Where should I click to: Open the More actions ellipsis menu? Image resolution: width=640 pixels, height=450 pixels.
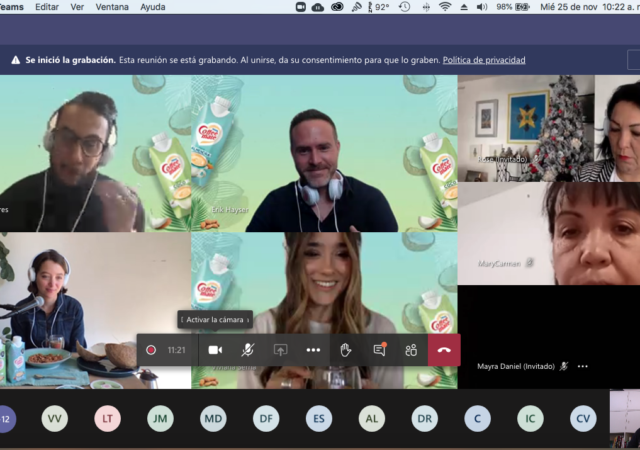pyautogui.click(x=313, y=350)
